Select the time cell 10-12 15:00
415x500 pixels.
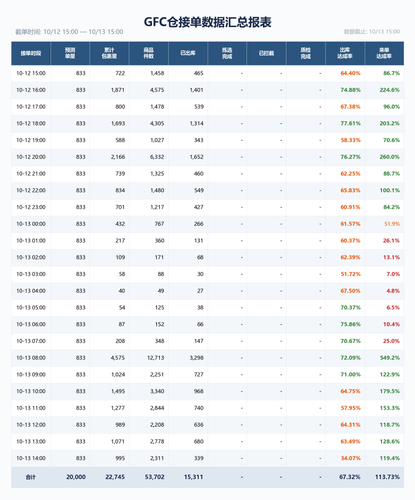pos(31,73)
